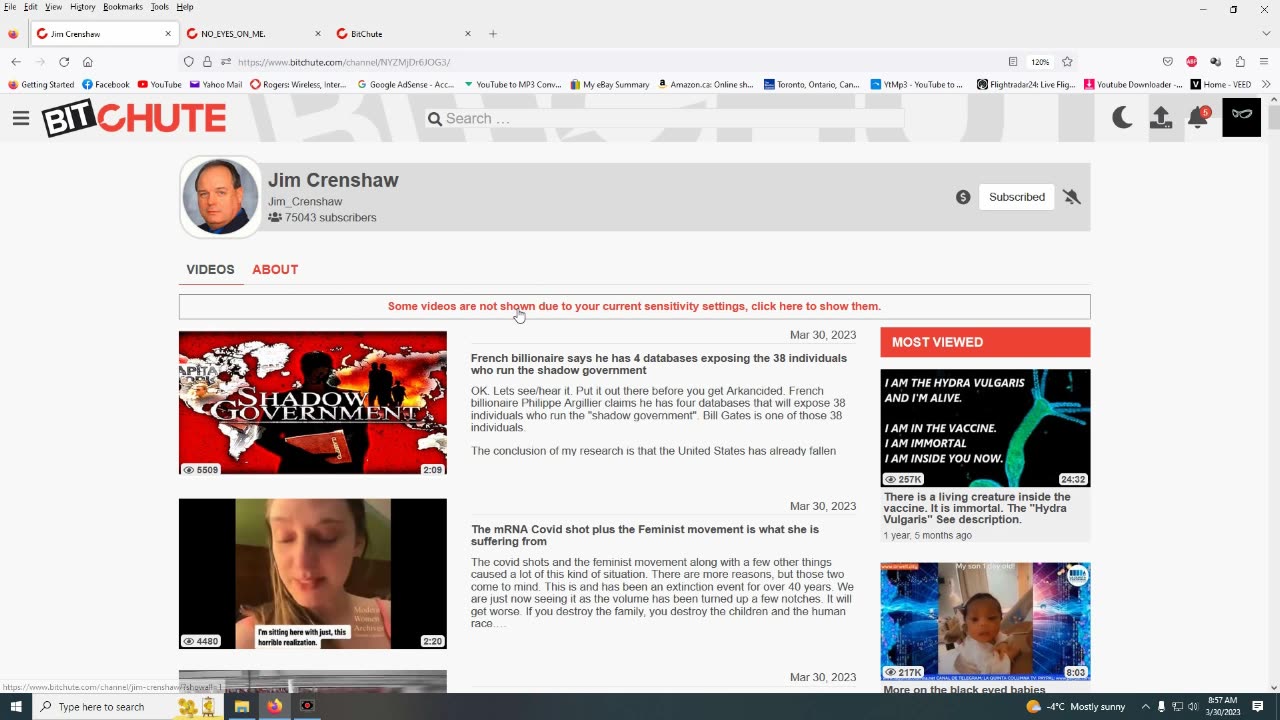Open a new browser tab
The image size is (1280, 720).
pos(493,34)
